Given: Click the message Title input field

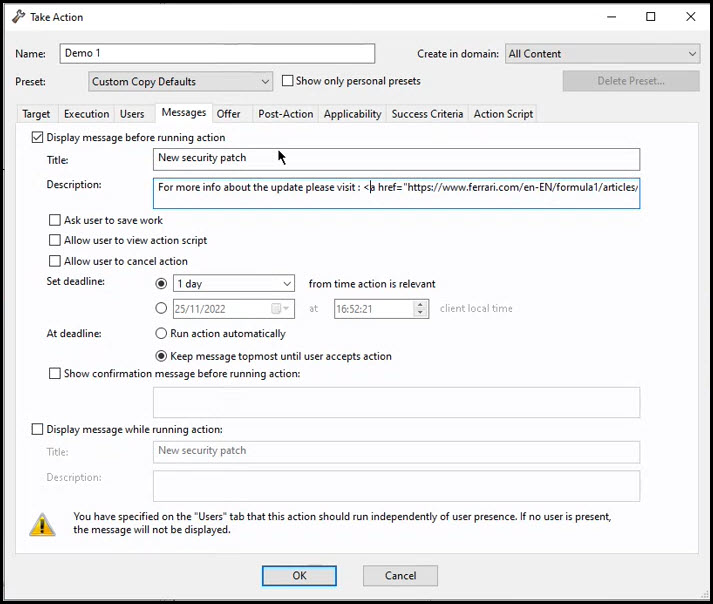Looking at the screenshot, I should click(397, 159).
